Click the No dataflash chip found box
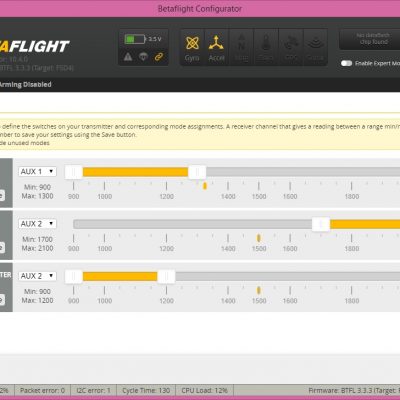The width and height of the screenshot is (400, 400). 370,39
